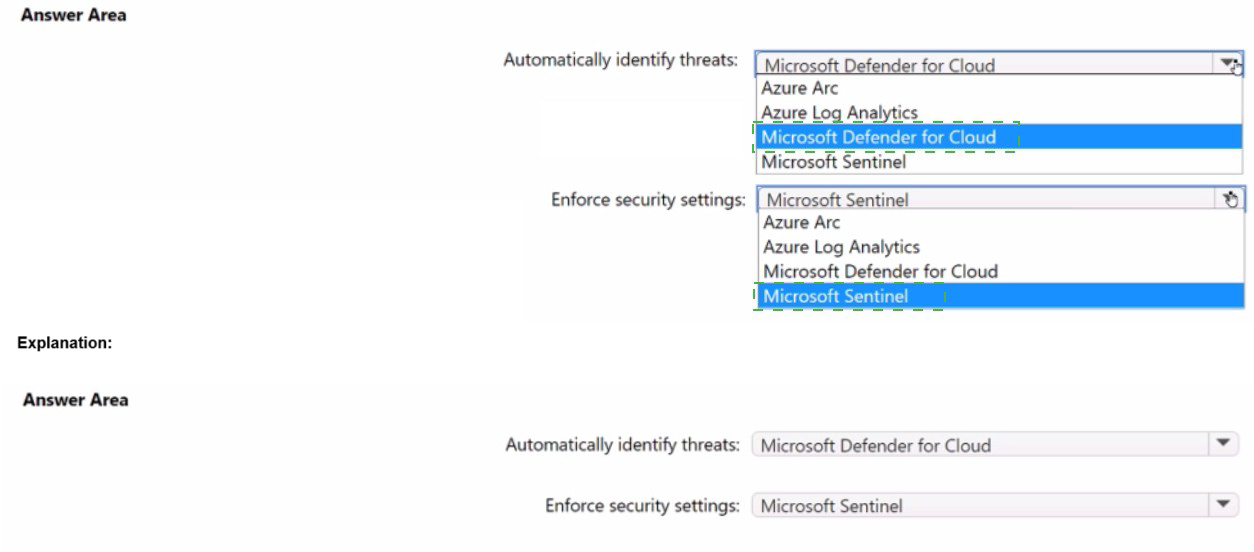This screenshot has width=1254, height=552.
Task: Select Microsoft Defender for Cloud in enforce security list
Action: click(880, 272)
